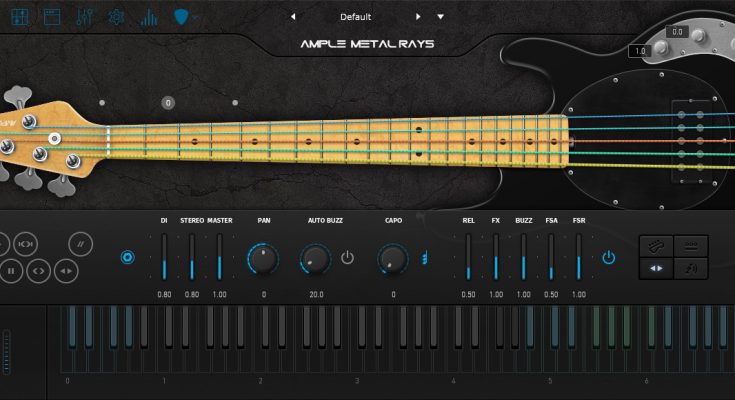Click the PAN knob
The height and width of the screenshot is (400, 735).
[x=263, y=259]
